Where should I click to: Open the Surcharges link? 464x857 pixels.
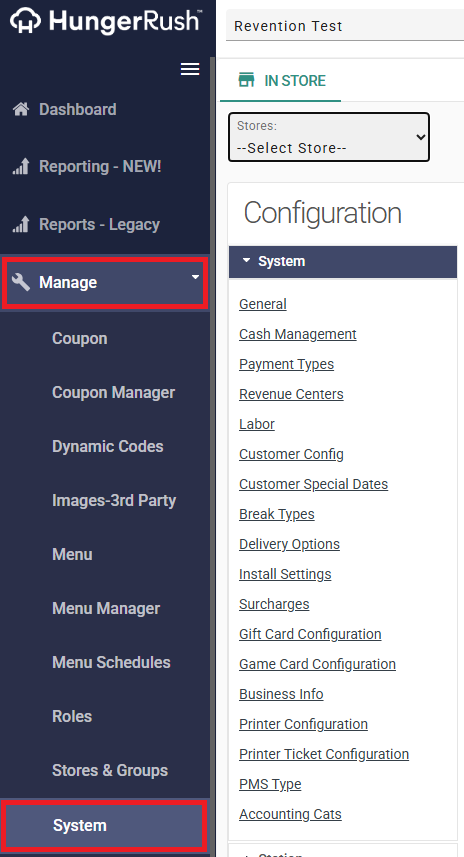(x=274, y=604)
